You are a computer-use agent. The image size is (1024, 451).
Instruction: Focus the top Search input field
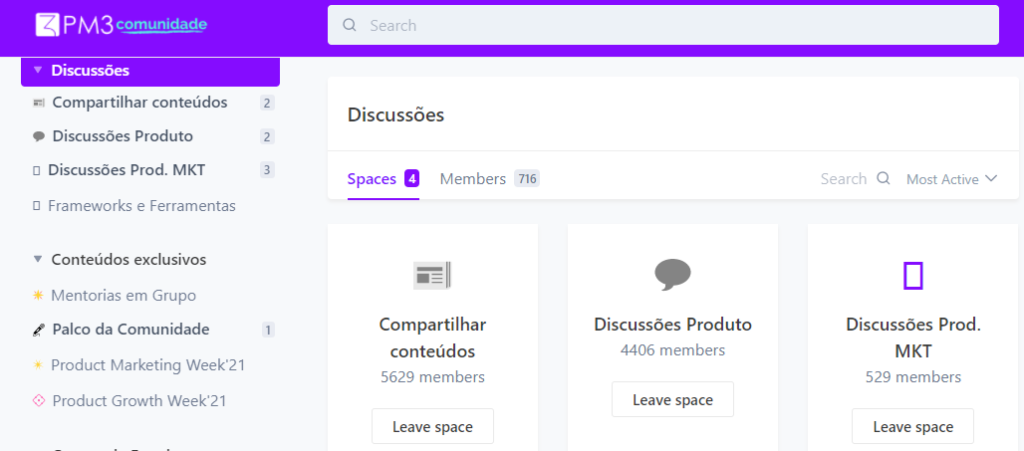click(663, 25)
